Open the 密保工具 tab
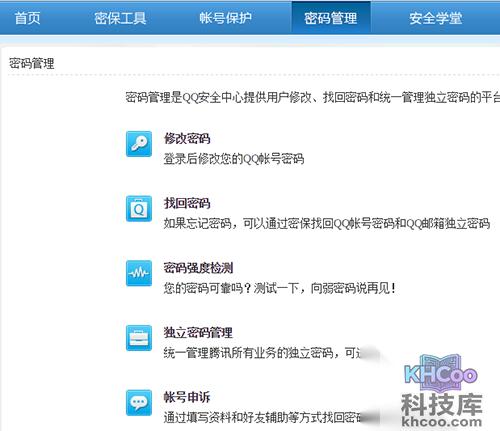The image size is (500, 431). coord(120,18)
